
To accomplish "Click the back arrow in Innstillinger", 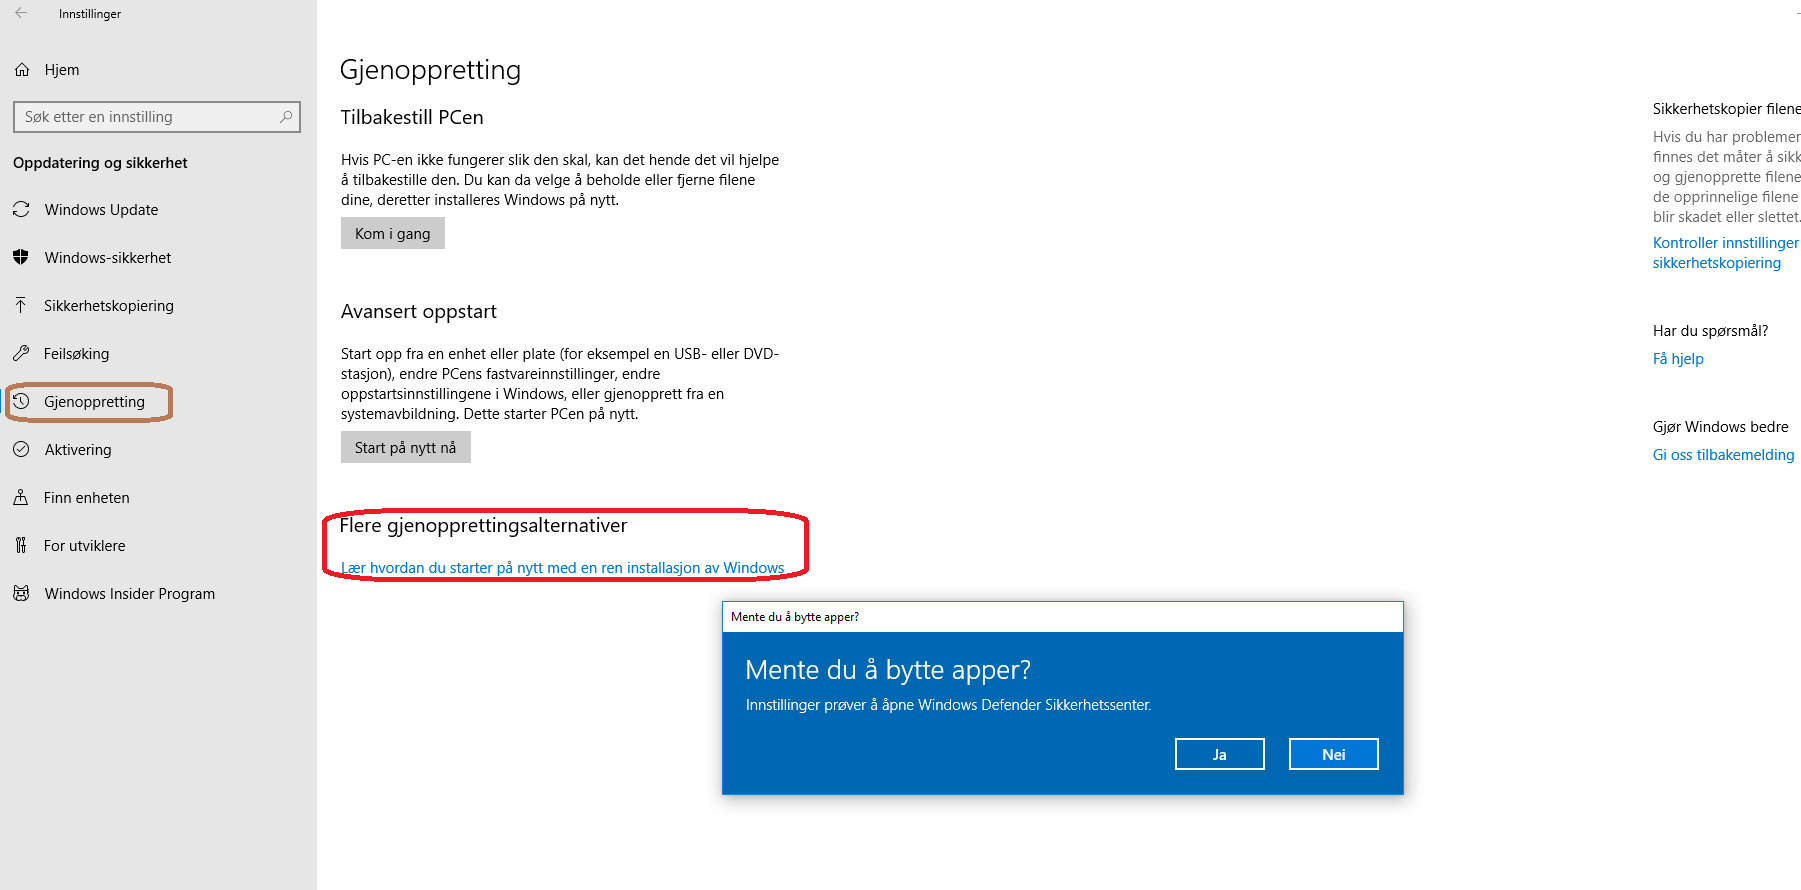I will [x=21, y=13].
